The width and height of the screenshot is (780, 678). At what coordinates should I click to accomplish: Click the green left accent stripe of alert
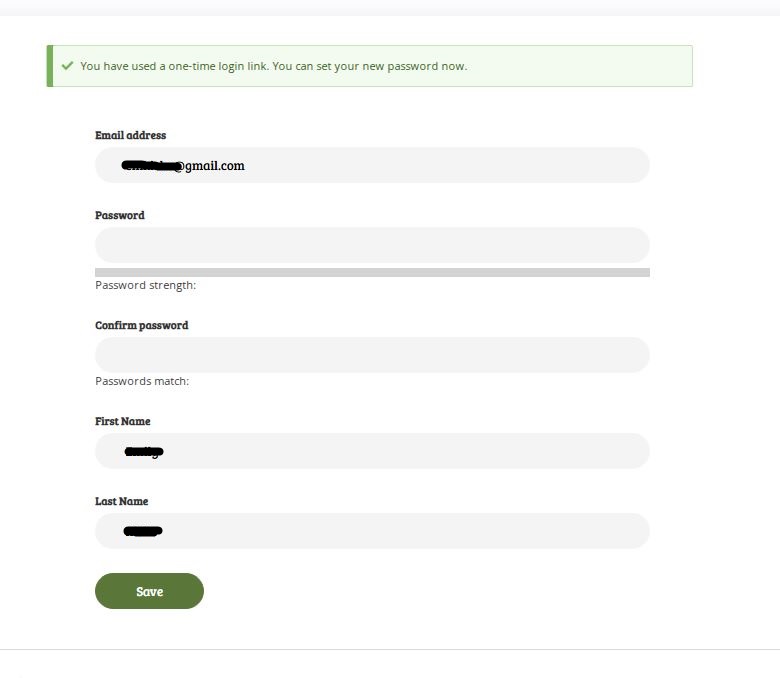(x=50, y=66)
